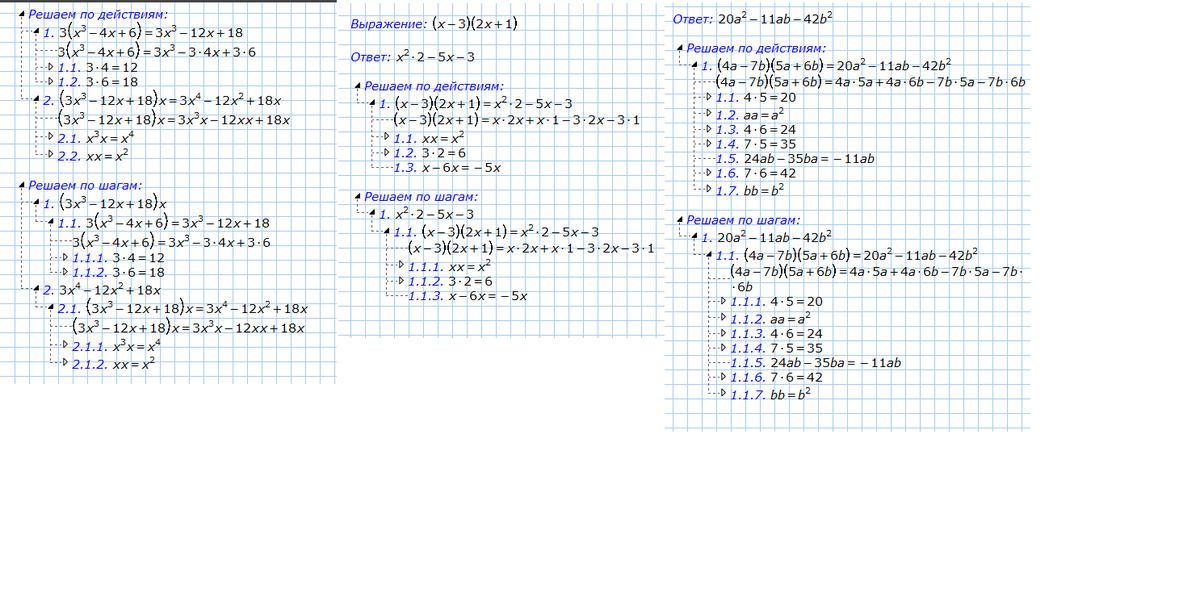Expand sub-step "1.1.6. 7·6=42"
This screenshot has height=597, width=1200.
pyautogui.click(x=724, y=377)
